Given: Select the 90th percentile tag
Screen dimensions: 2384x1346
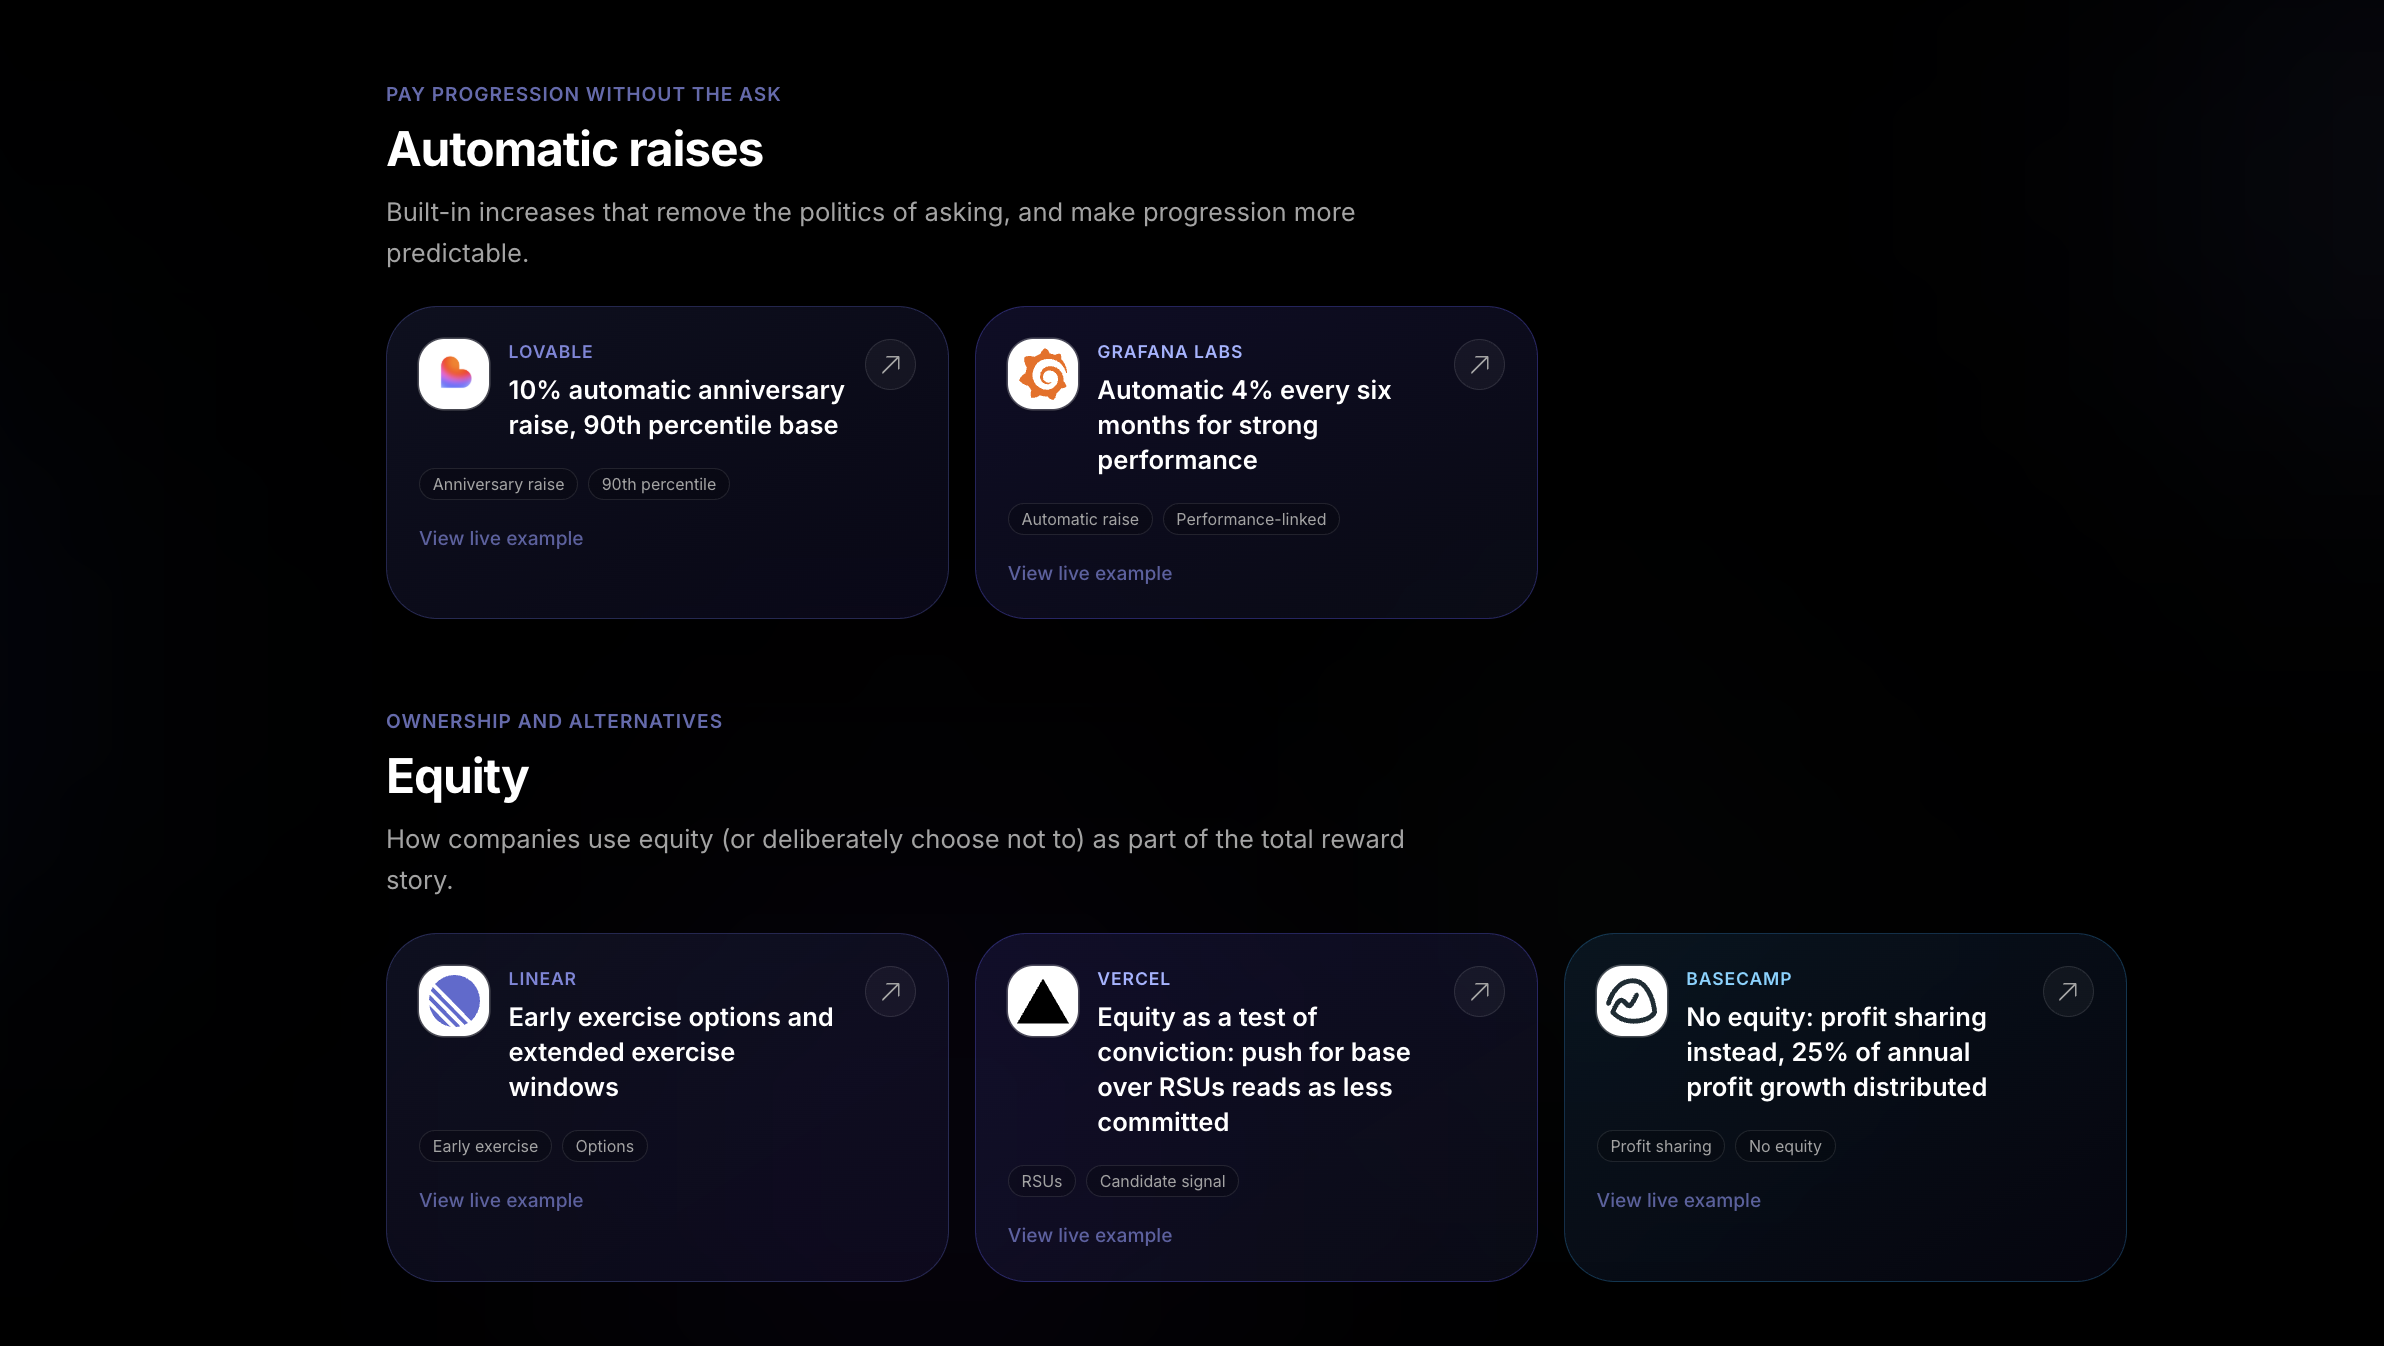Looking at the screenshot, I should point(659,484).
